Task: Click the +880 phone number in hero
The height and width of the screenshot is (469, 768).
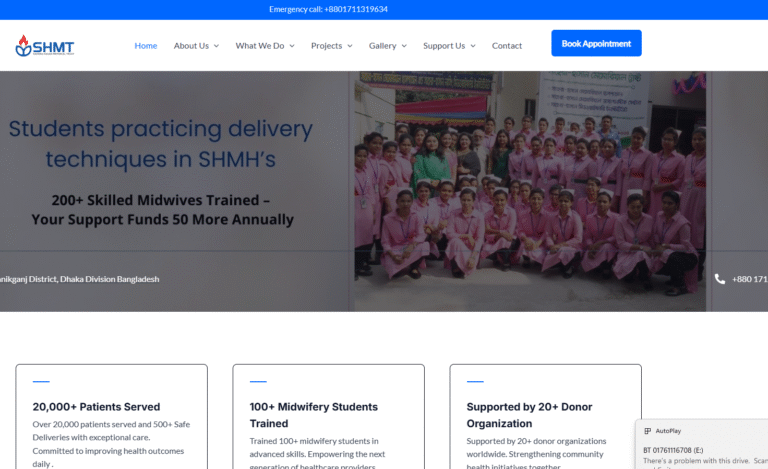Action: coord(750,279)
